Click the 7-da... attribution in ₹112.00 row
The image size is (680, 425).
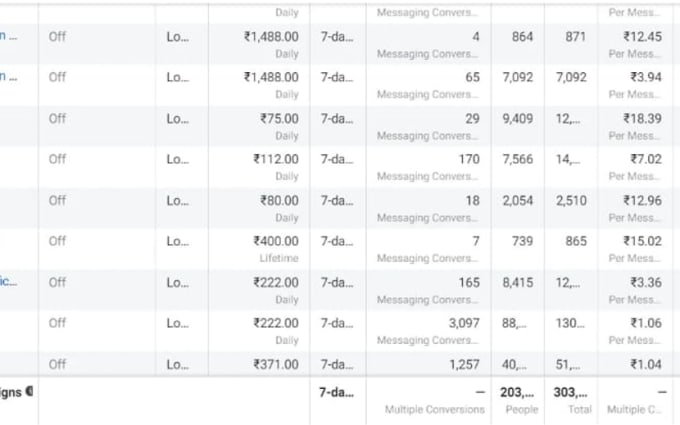pos(337,159)
